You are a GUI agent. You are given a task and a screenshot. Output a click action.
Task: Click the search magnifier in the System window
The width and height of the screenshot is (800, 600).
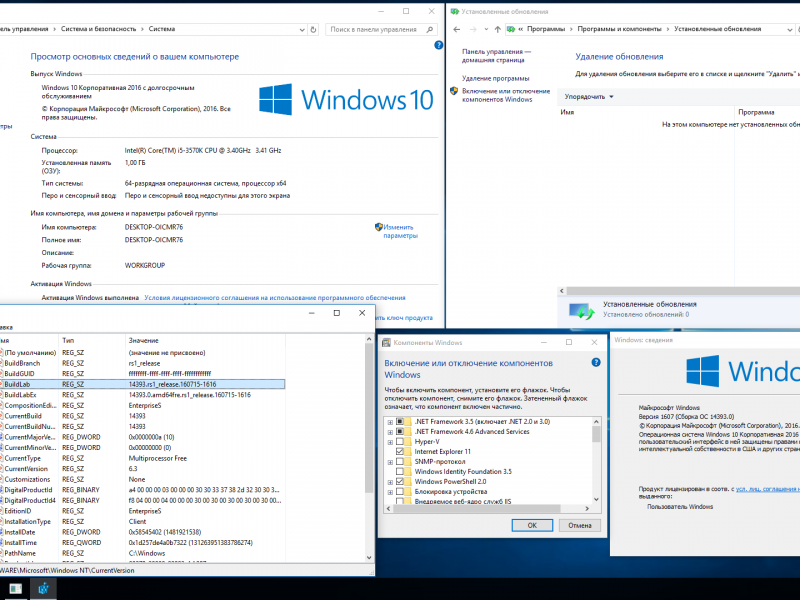click(x=430, y=30)
